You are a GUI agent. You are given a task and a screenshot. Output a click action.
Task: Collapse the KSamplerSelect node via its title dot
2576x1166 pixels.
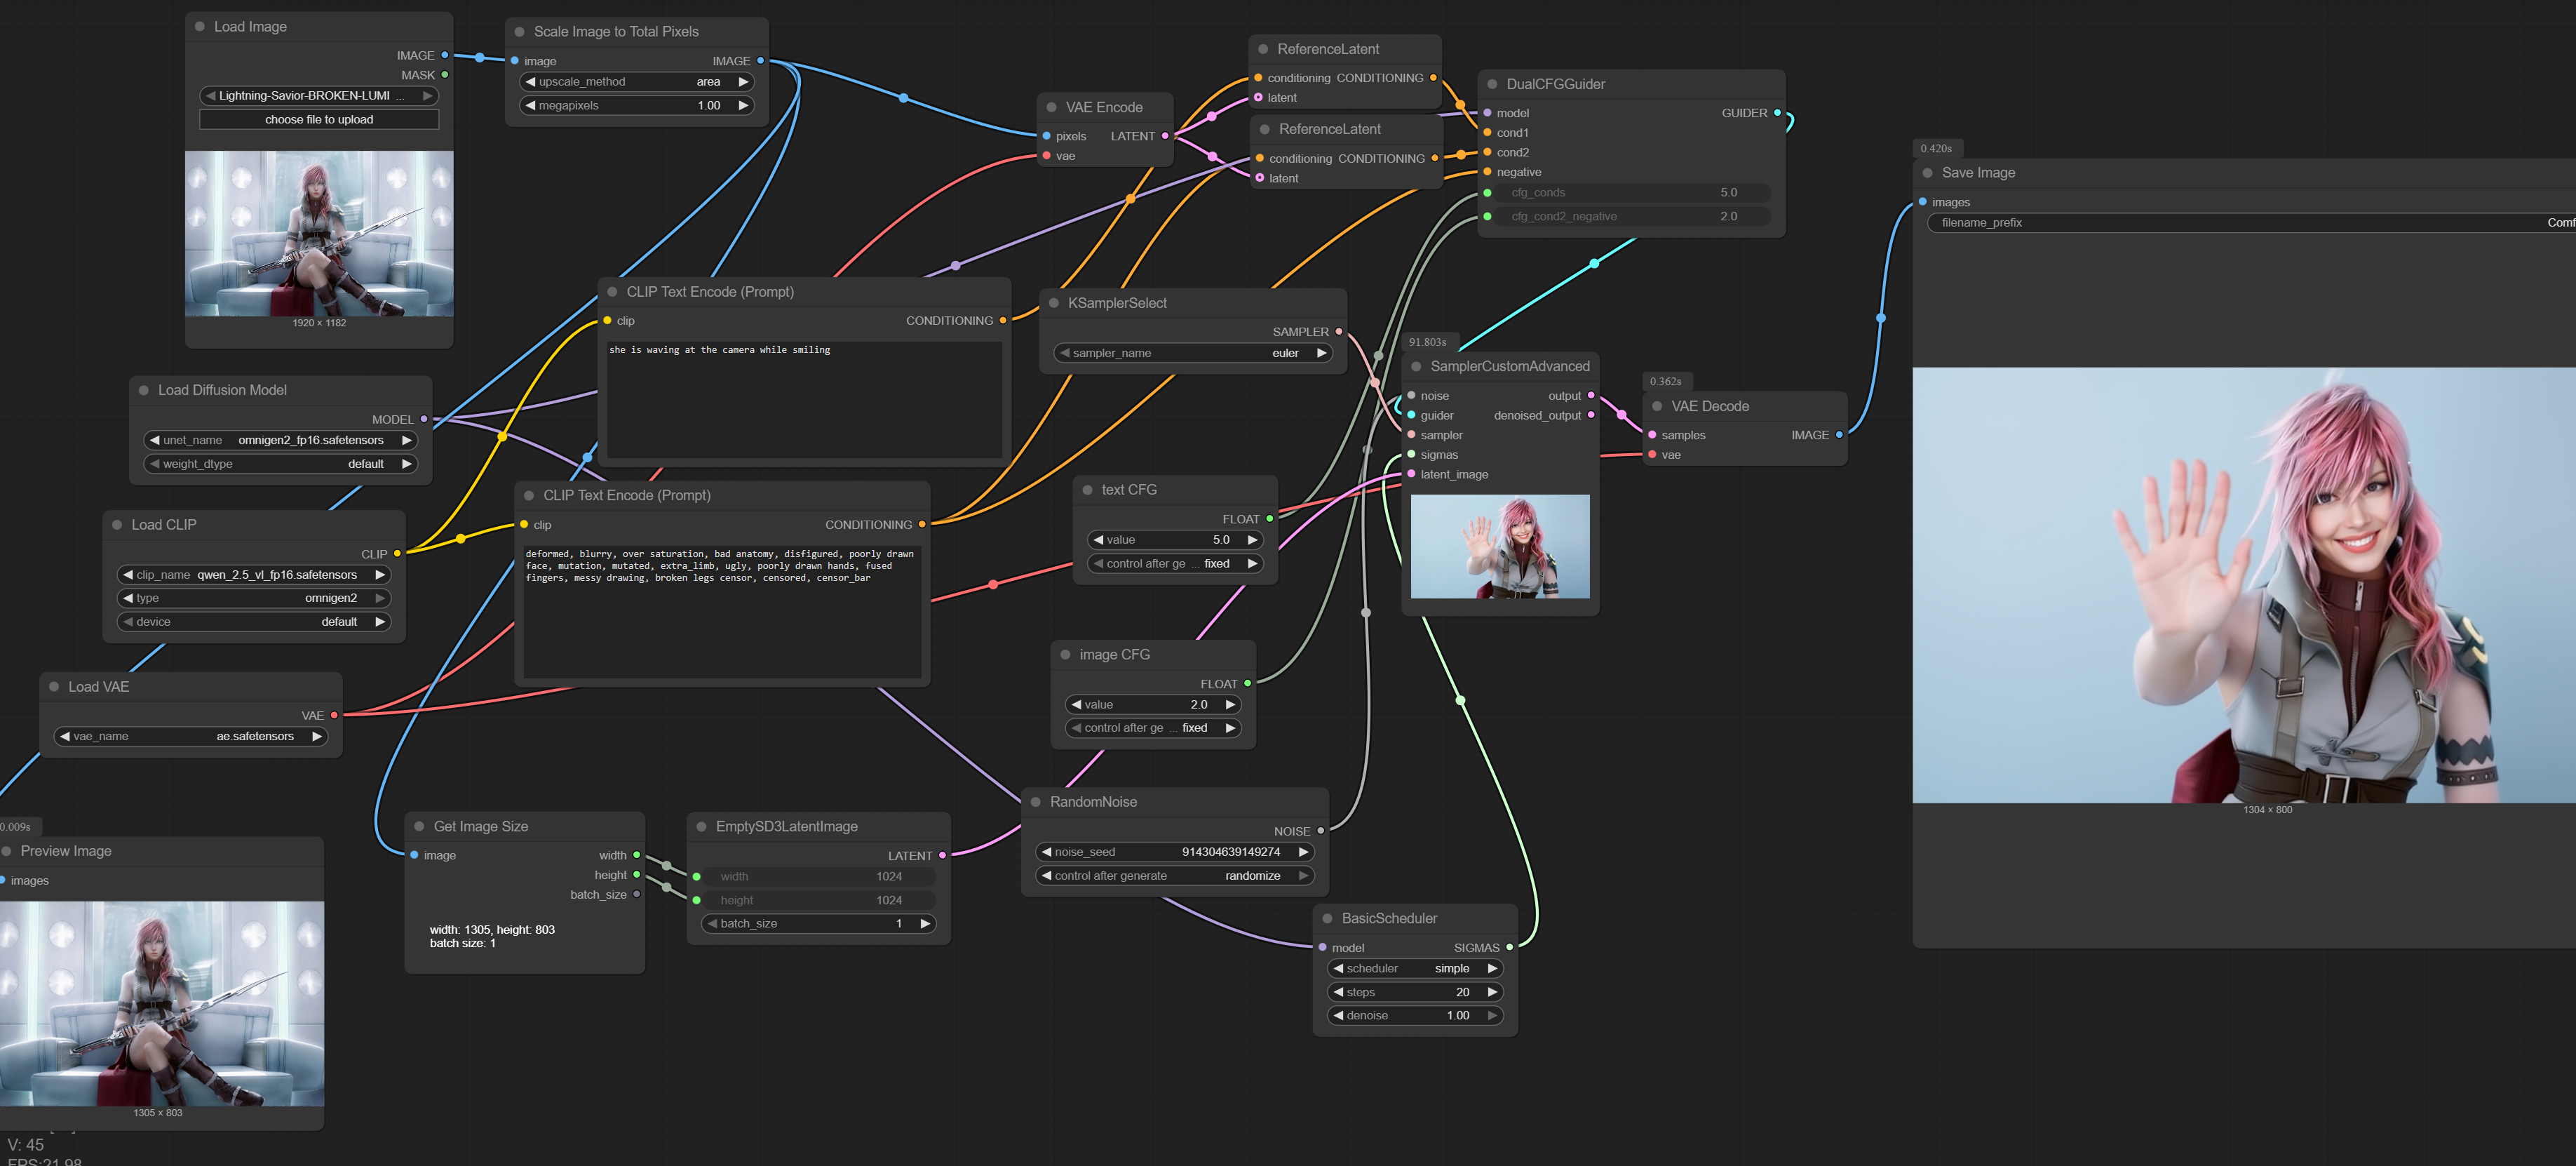coord(1054,303)
